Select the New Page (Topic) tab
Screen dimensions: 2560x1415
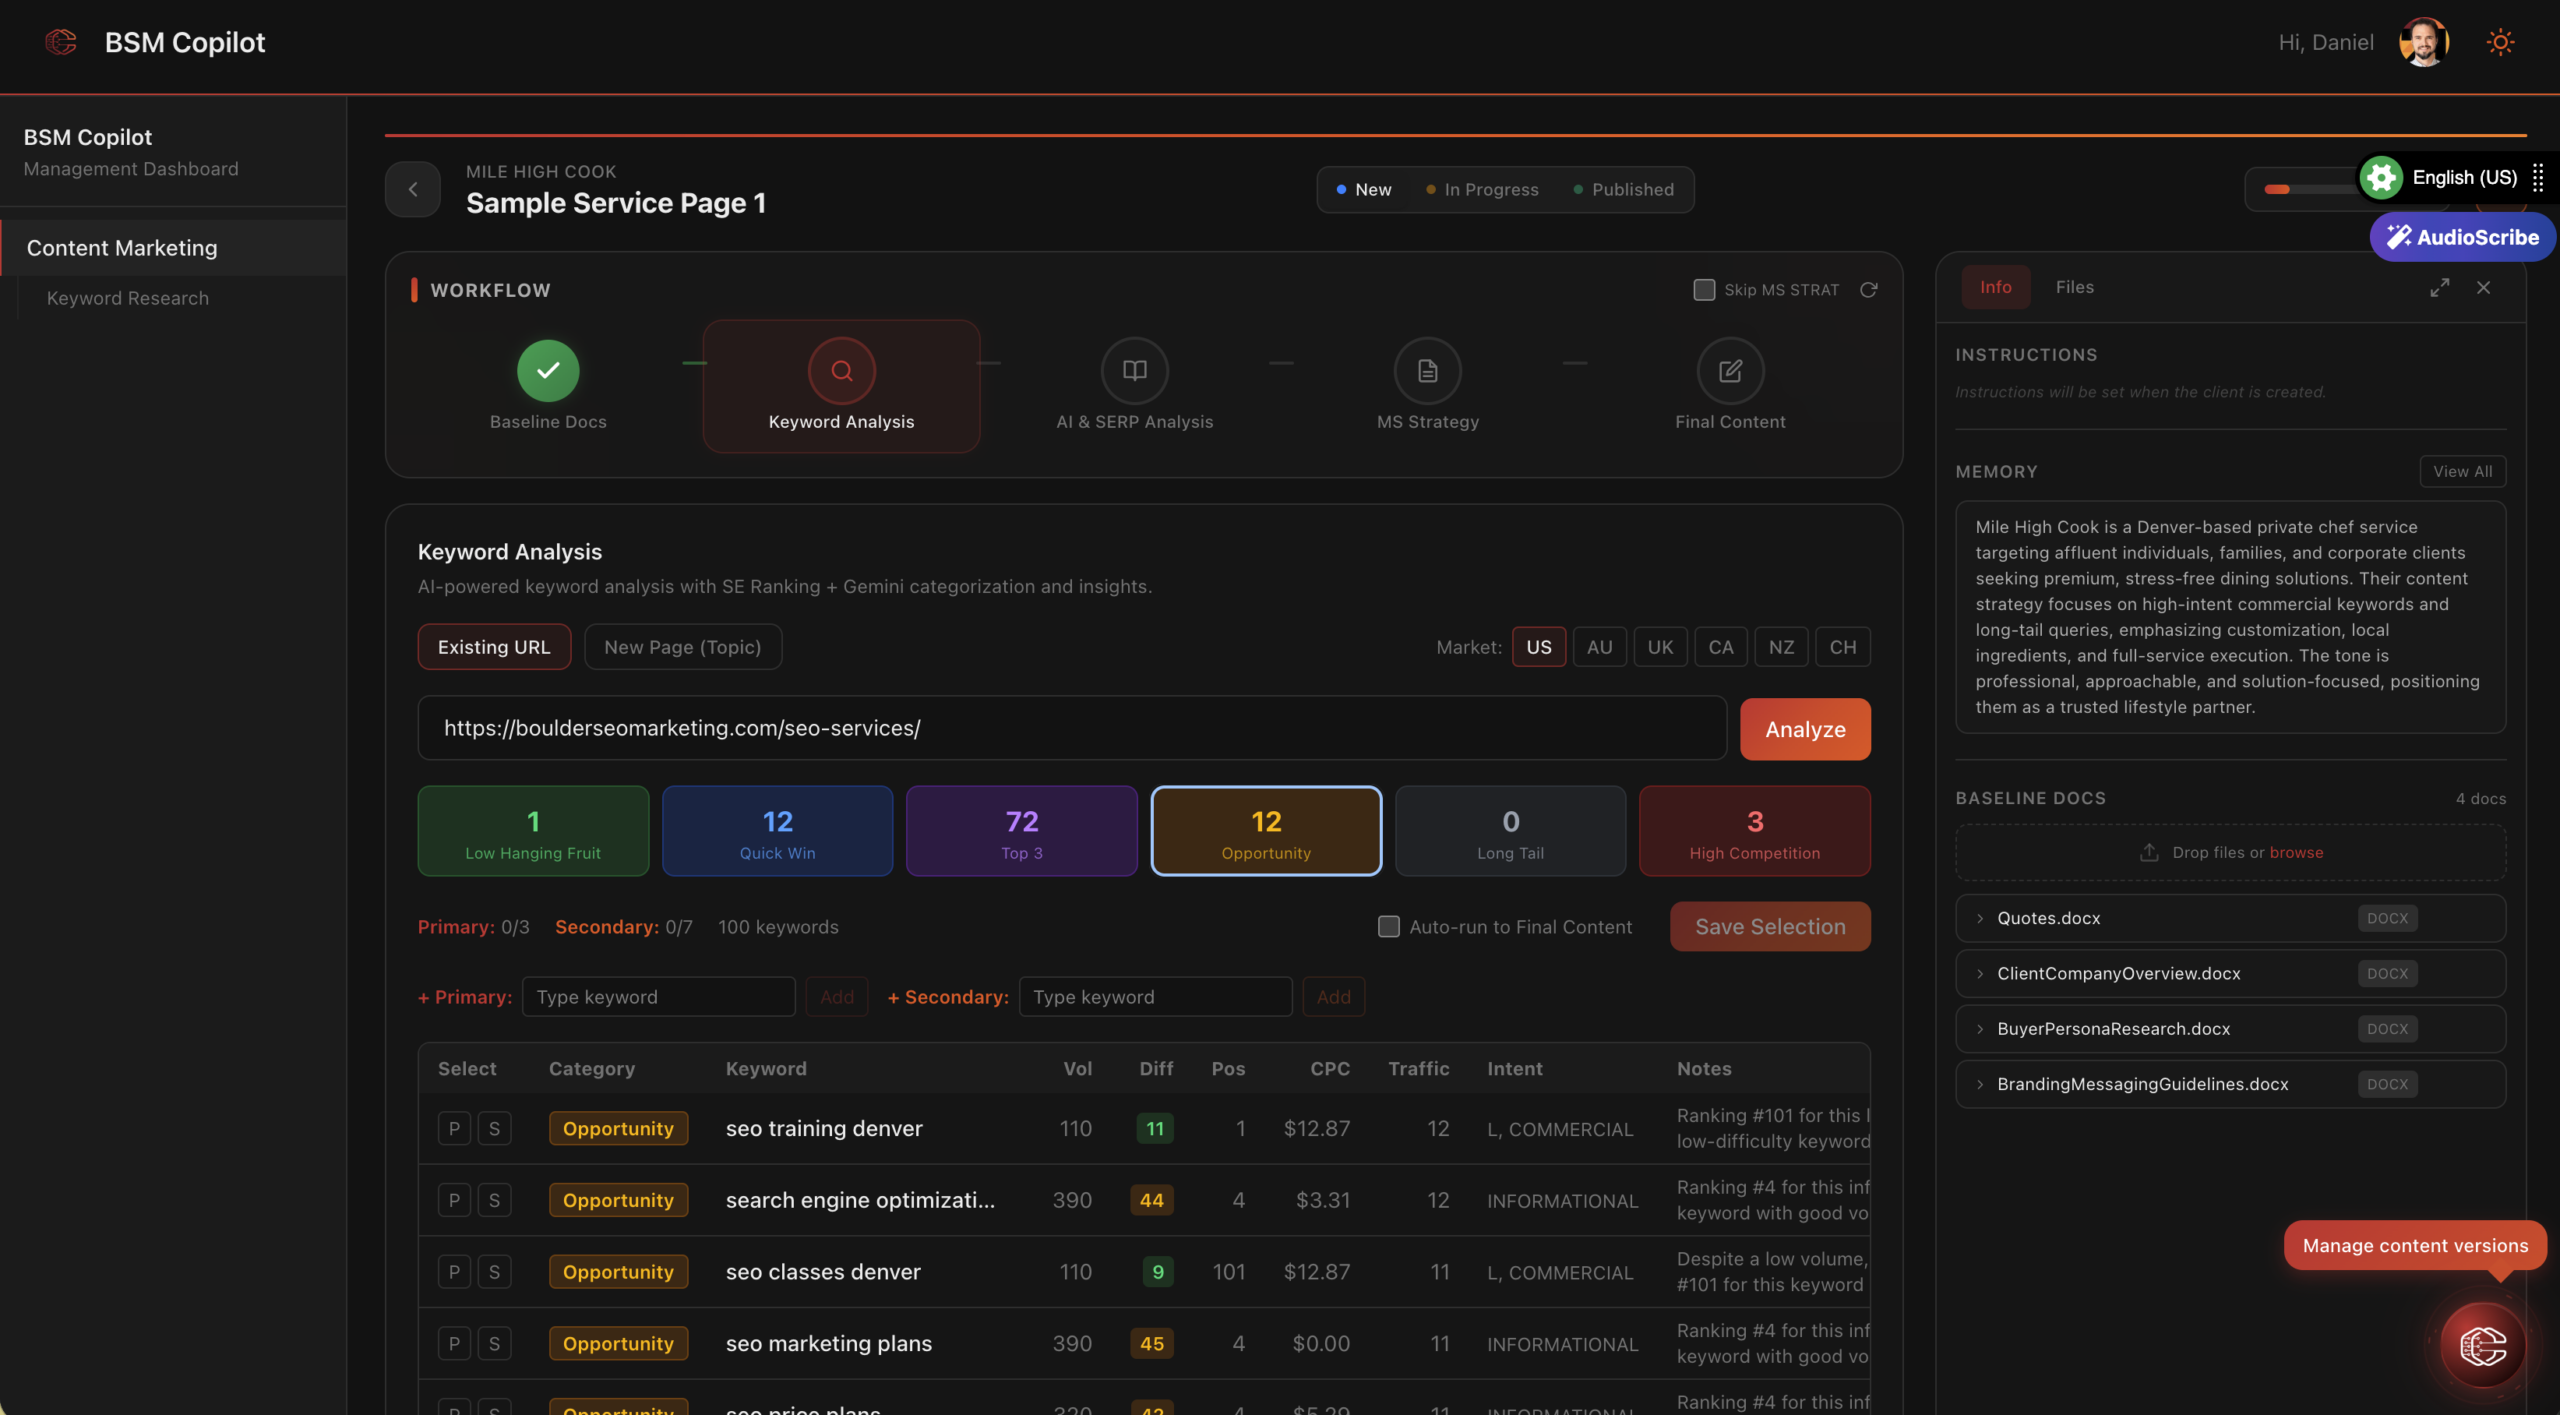point(682,647)
